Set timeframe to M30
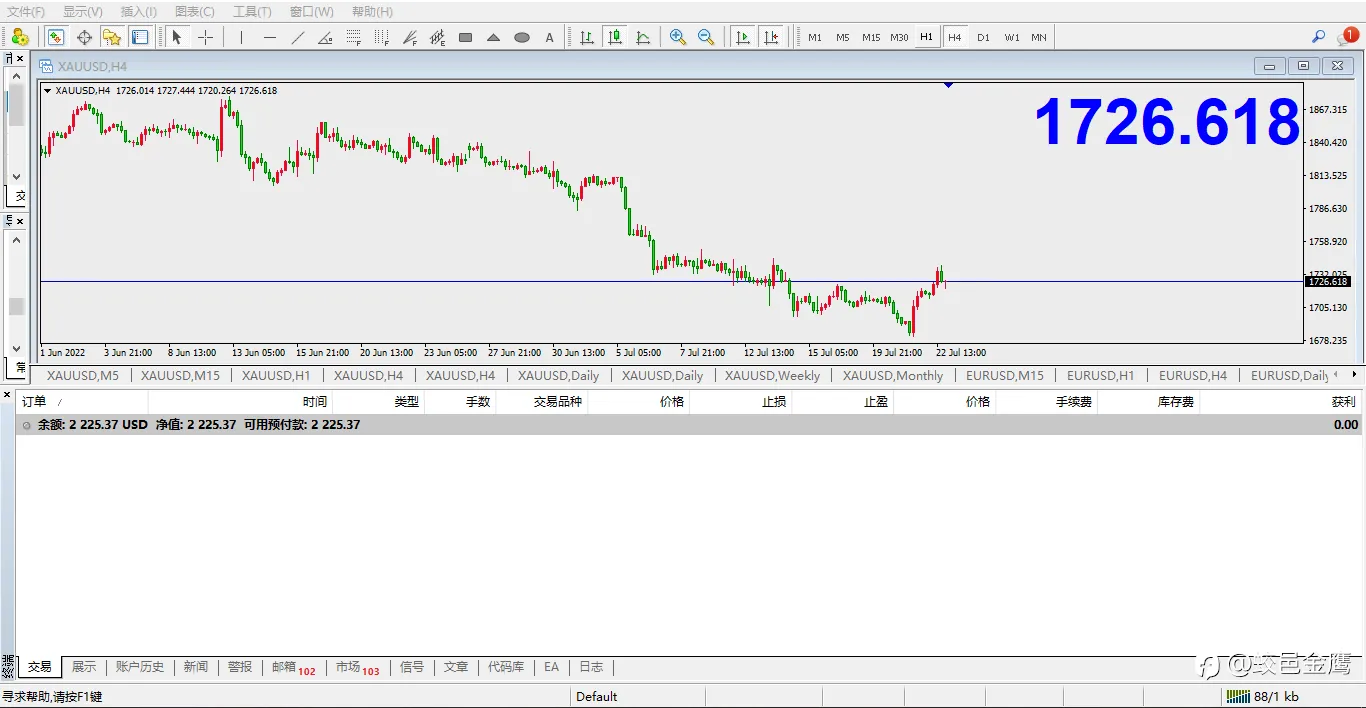This screenshot has width=1366, height=708. tap(899, 37)
